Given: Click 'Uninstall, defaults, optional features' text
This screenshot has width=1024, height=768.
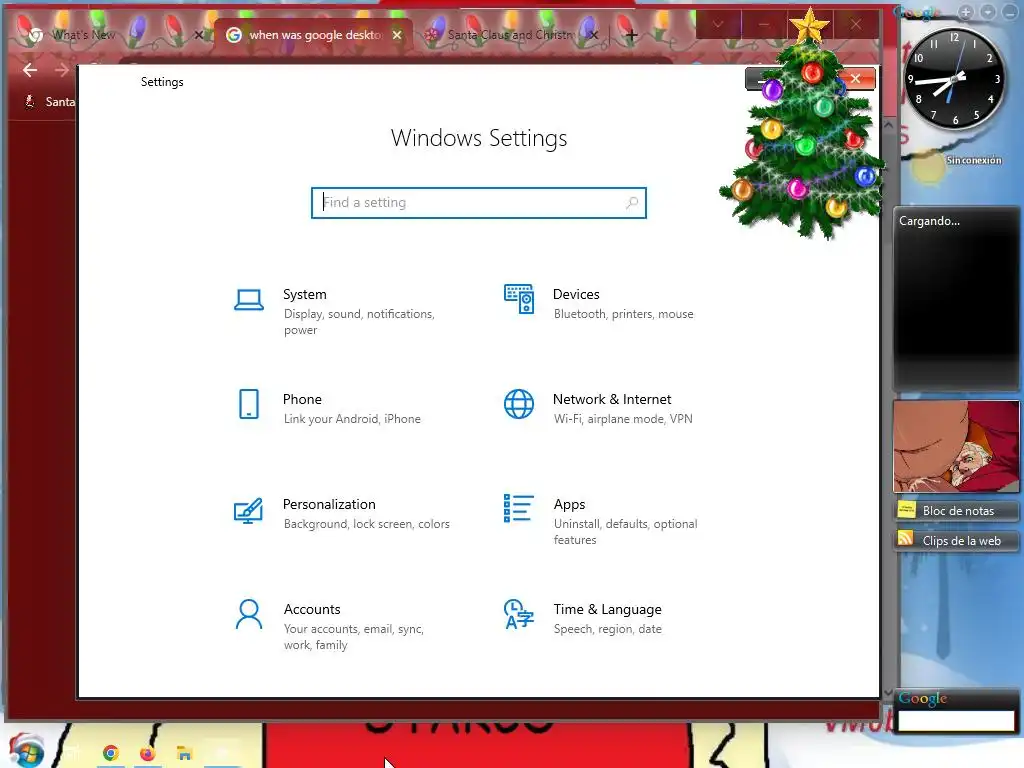Looking at the screenshot, I should [626, 532].
